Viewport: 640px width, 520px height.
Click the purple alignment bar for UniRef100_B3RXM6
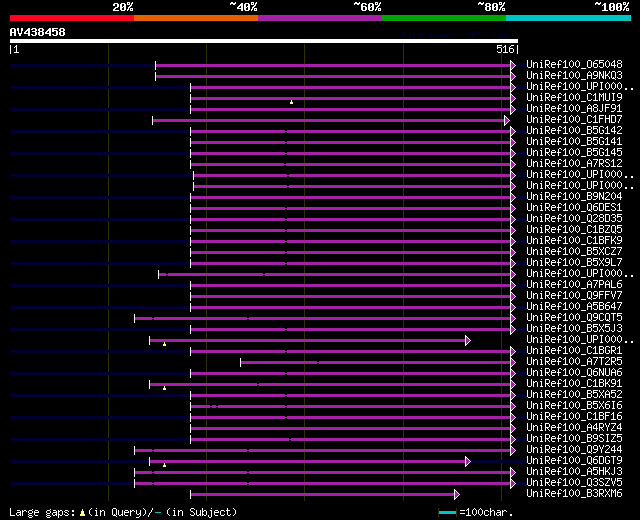point(322,495)
